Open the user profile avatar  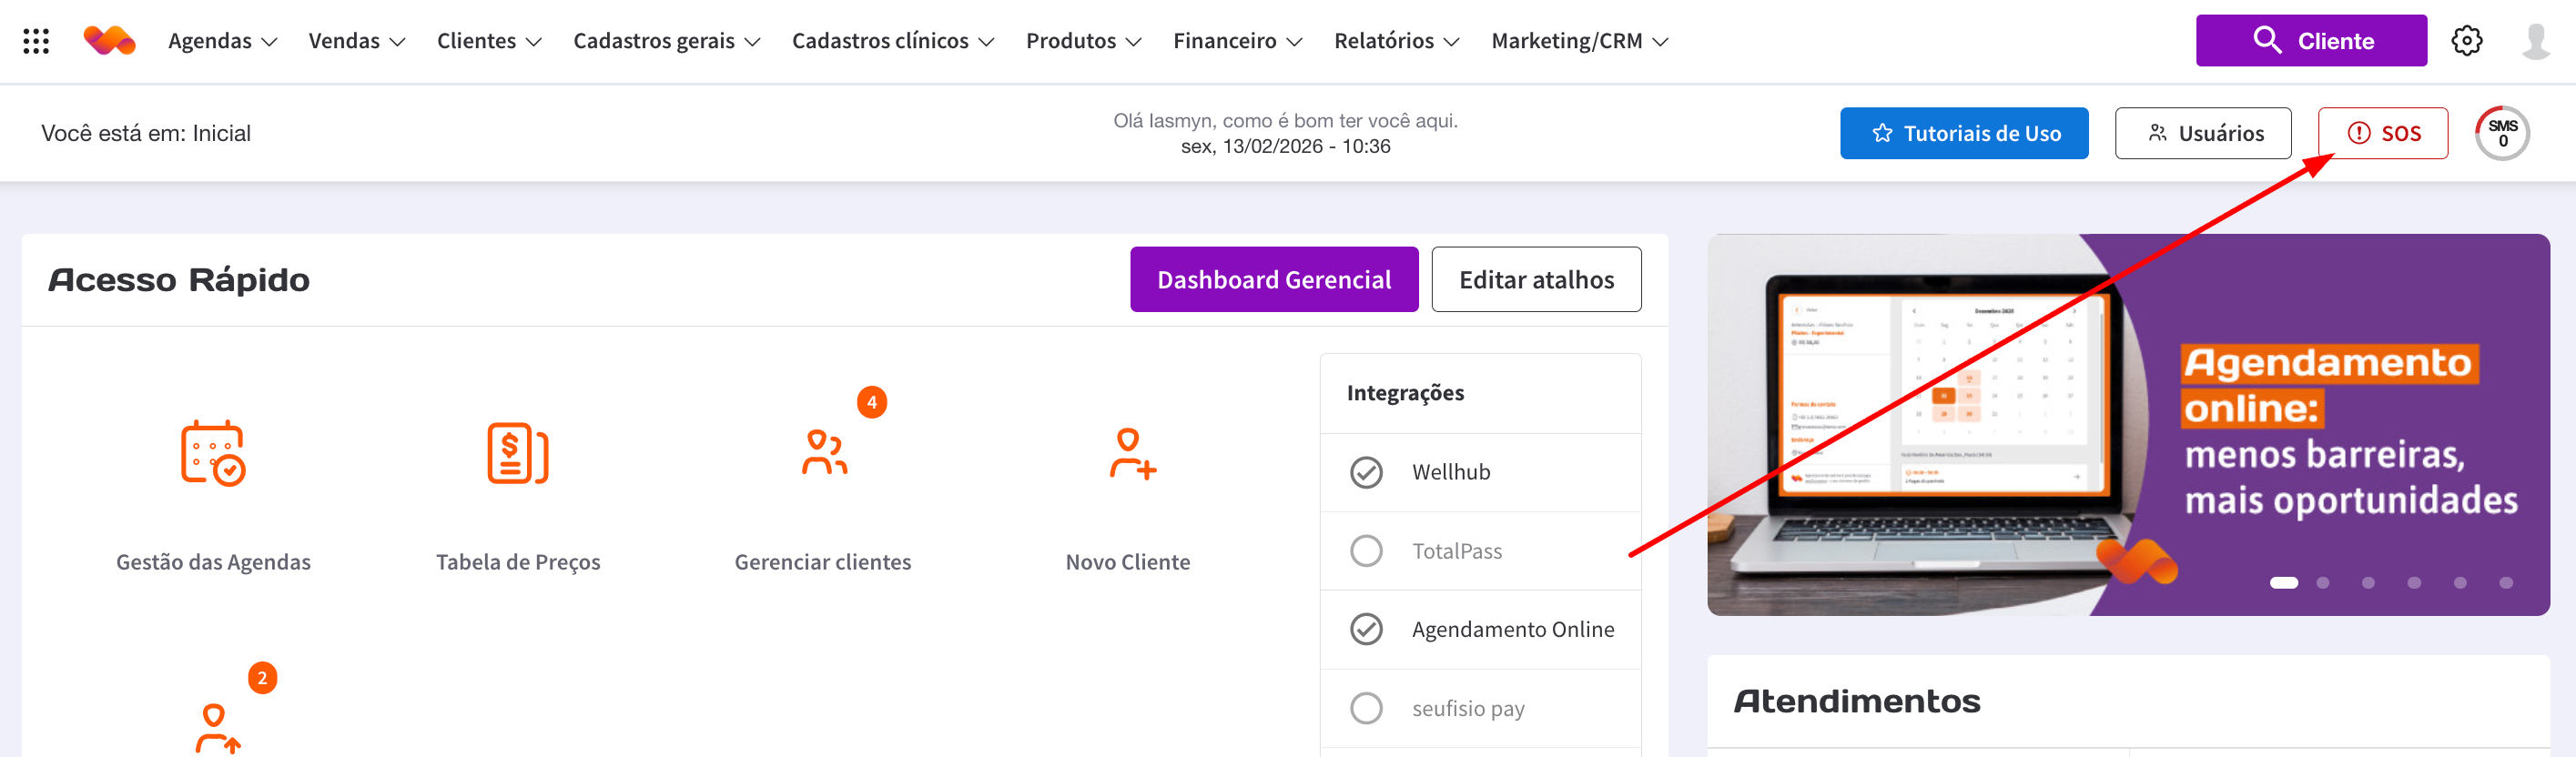point(2535,41)
